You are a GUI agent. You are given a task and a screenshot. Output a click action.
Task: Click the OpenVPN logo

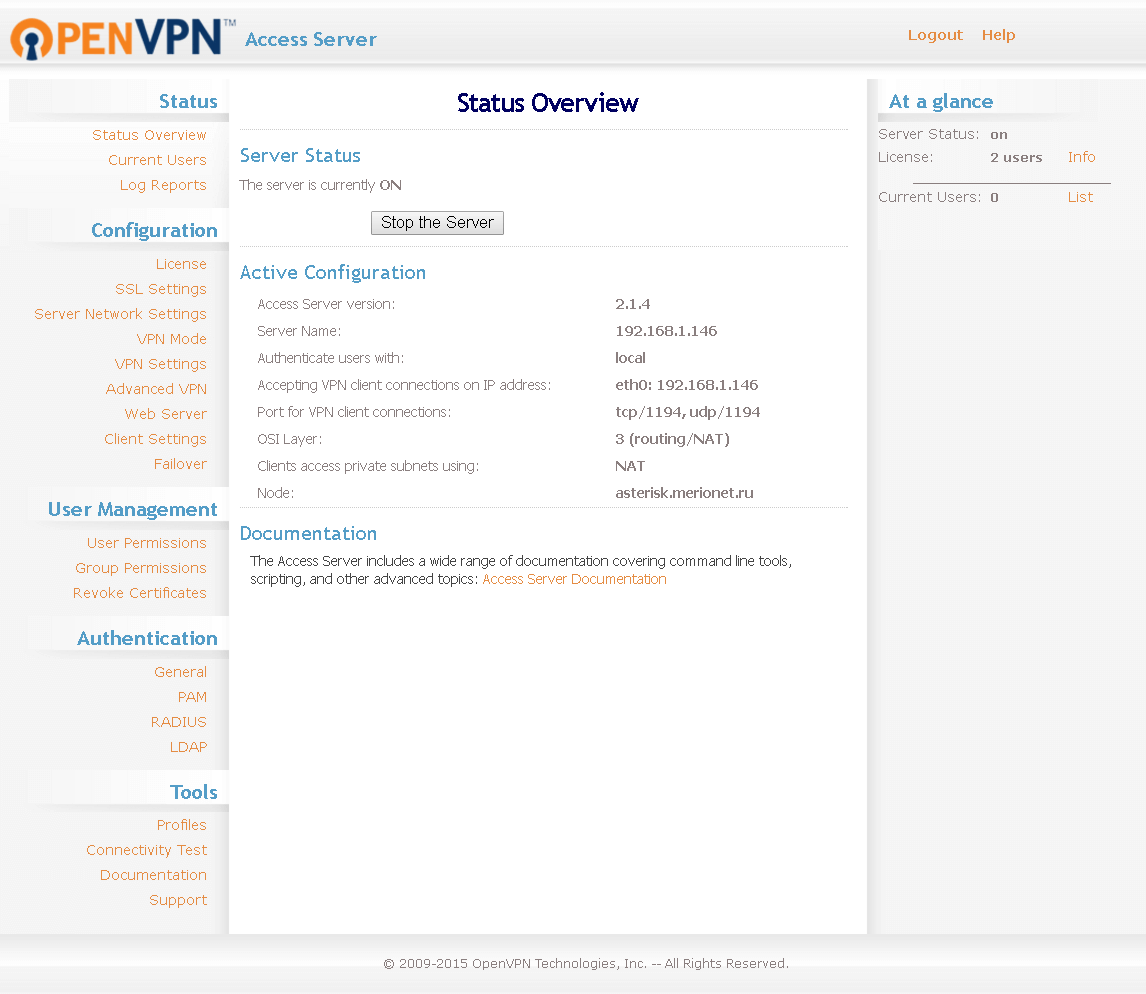[x=123, y=38]
